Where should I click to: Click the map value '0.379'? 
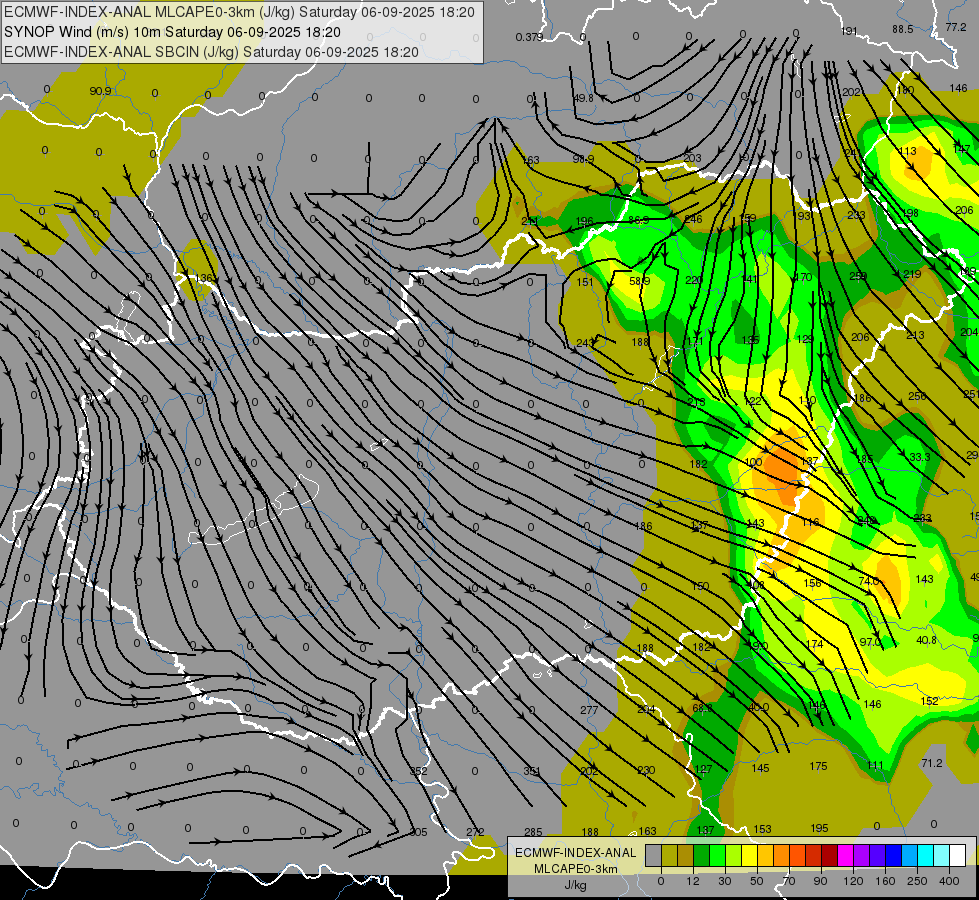point(529,37)
